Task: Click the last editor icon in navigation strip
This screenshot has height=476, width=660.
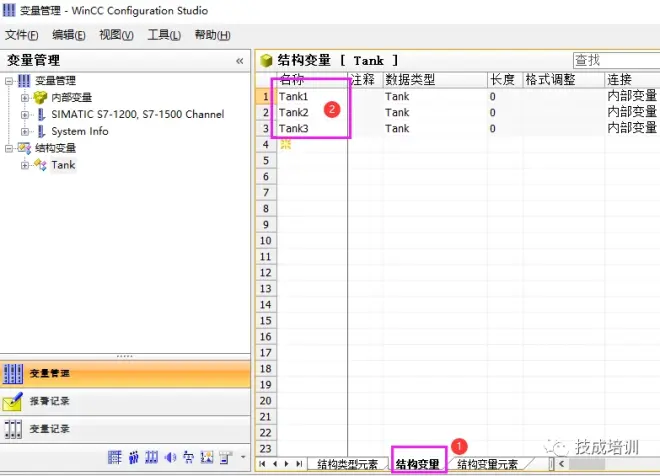Action: (x=226, y=457)
